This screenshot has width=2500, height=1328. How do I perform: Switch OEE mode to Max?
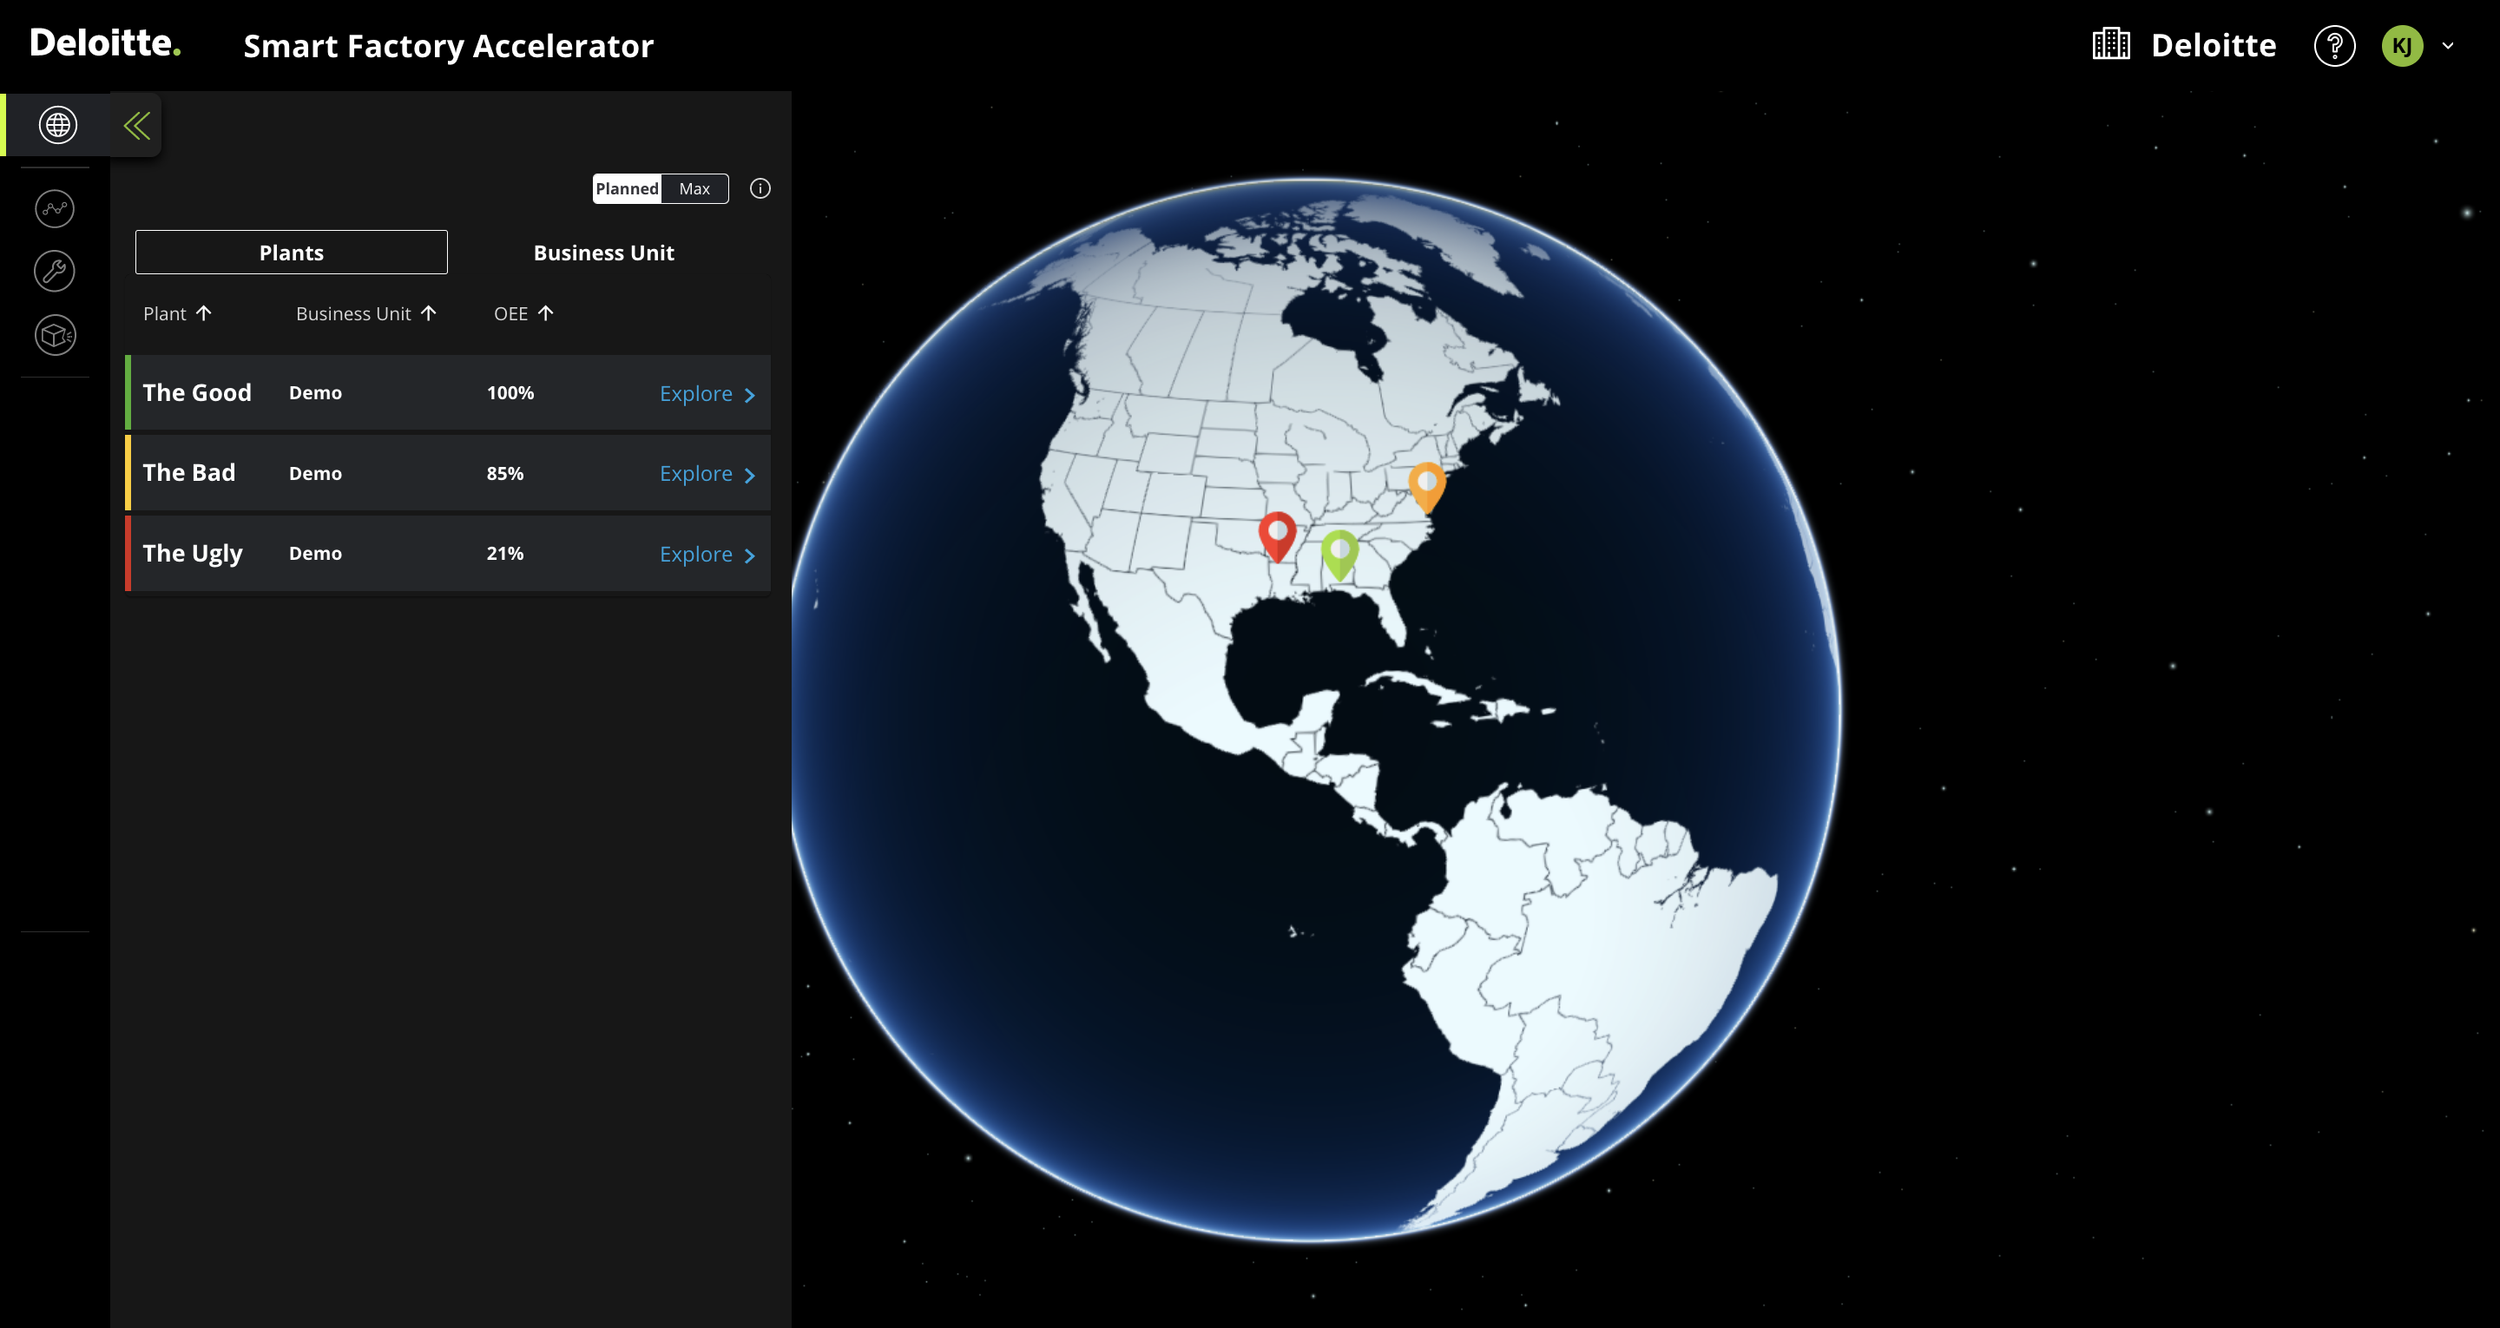694,189
